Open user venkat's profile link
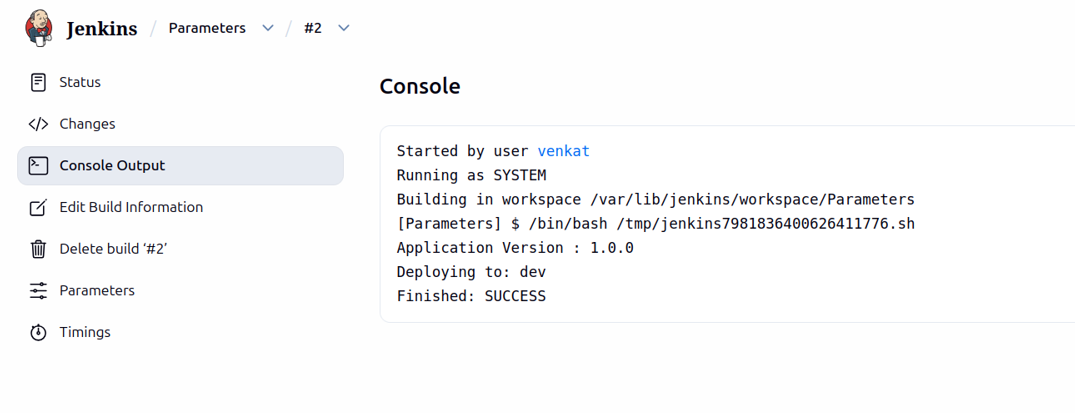1075x413 pixels. tap(564, 151)
